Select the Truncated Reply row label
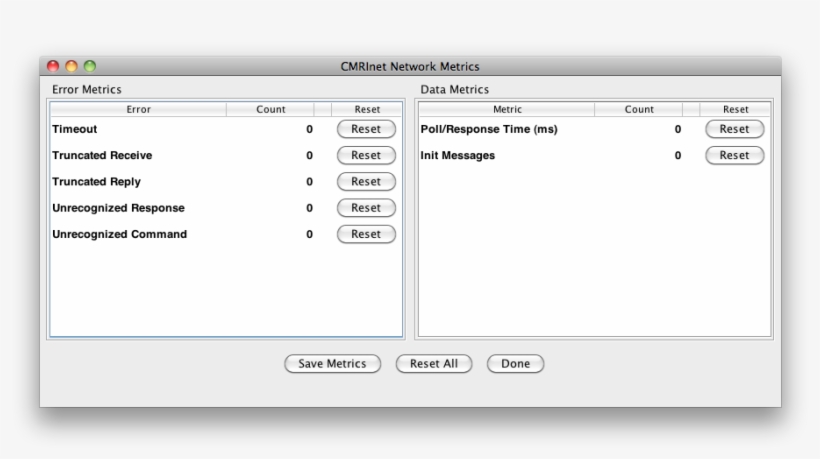The image size is (820, 459). tap(96, 181)
